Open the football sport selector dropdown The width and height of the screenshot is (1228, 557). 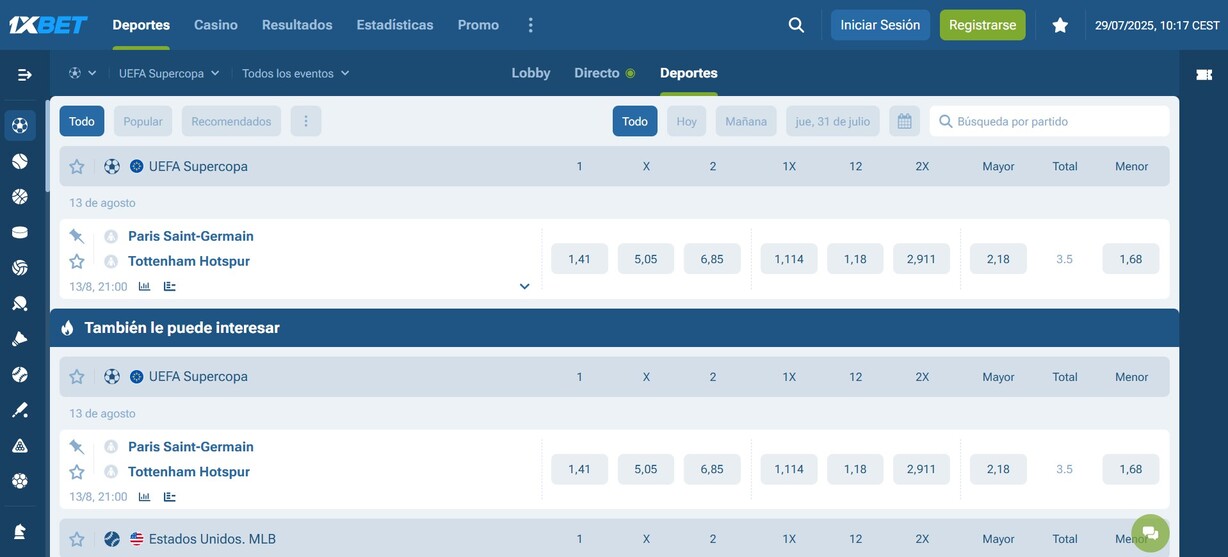tap(82, 73)
